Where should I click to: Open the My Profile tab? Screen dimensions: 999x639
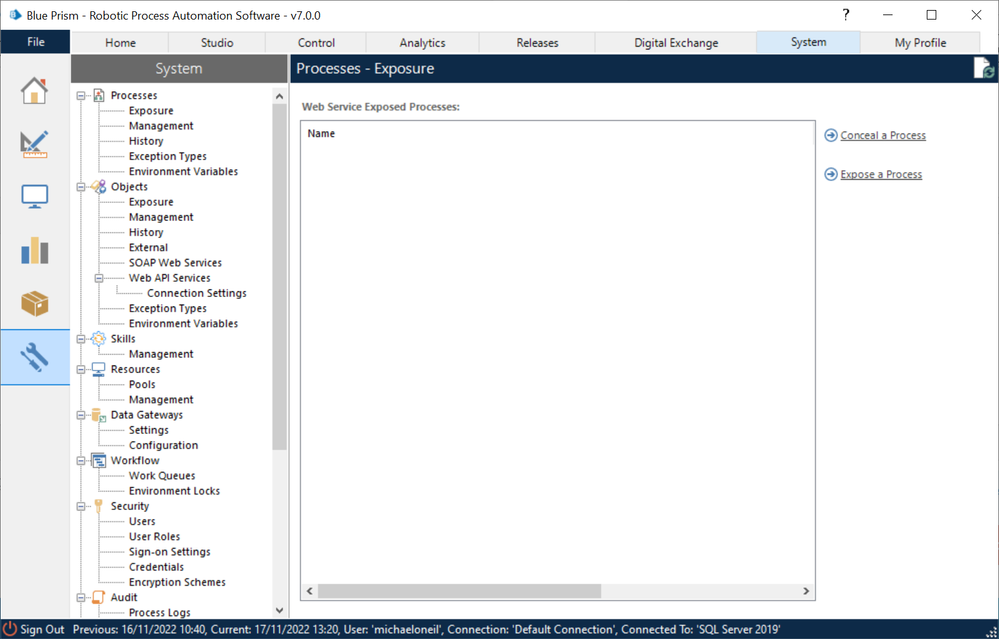point(920,43)
